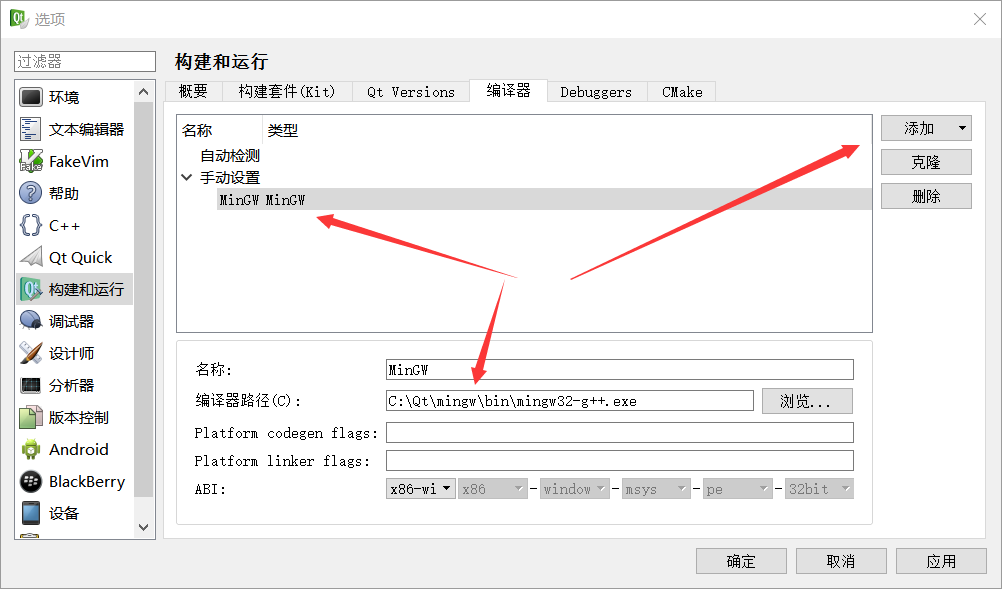The image size is (1002, 589).
Task: Switch to the CMake tab
Action: [x=682, y=91]
